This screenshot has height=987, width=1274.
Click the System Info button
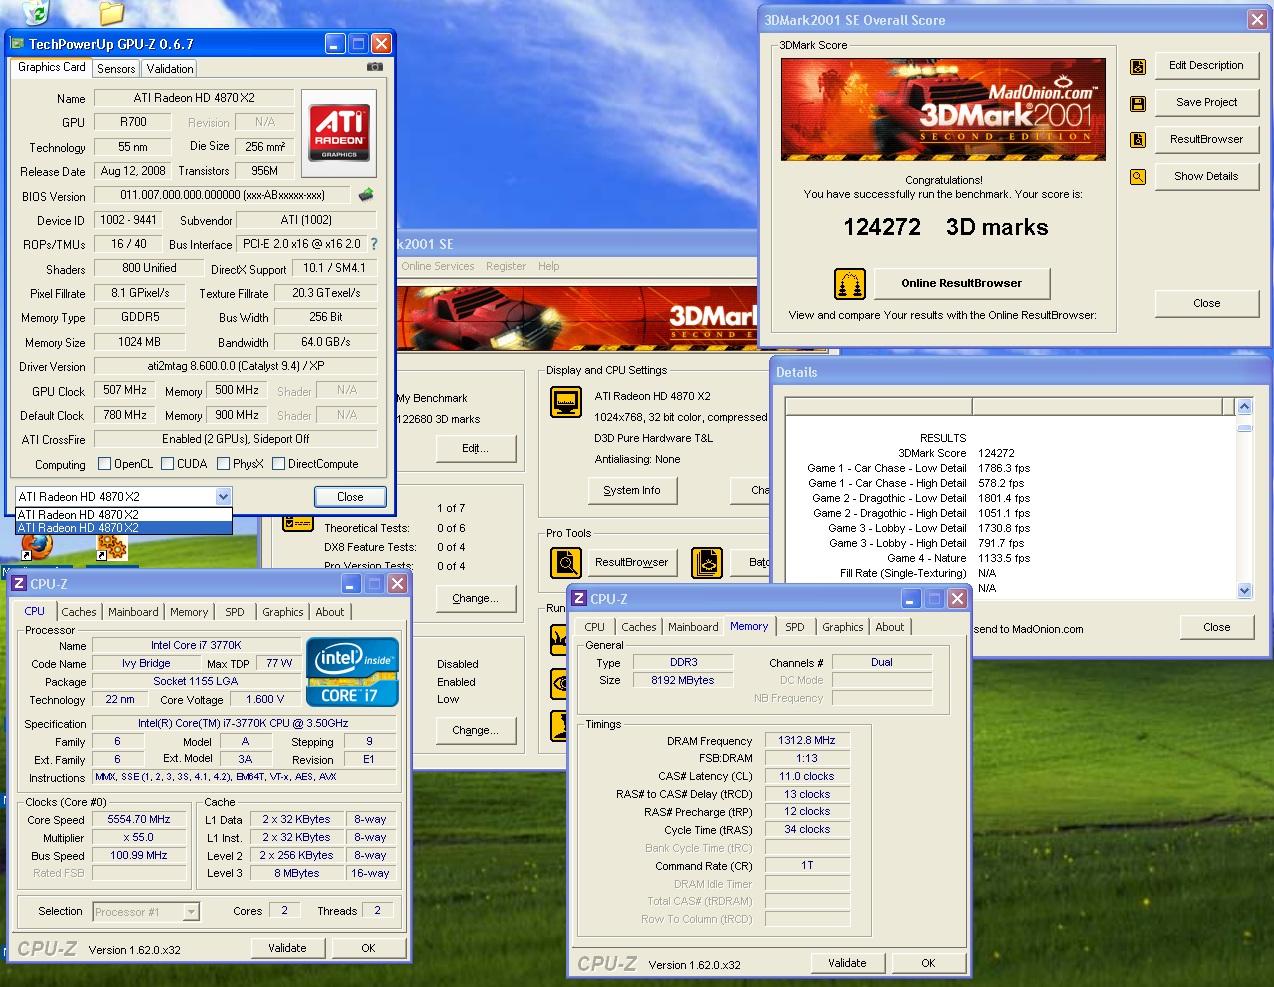pyautogui.click(x=632, y=491)
